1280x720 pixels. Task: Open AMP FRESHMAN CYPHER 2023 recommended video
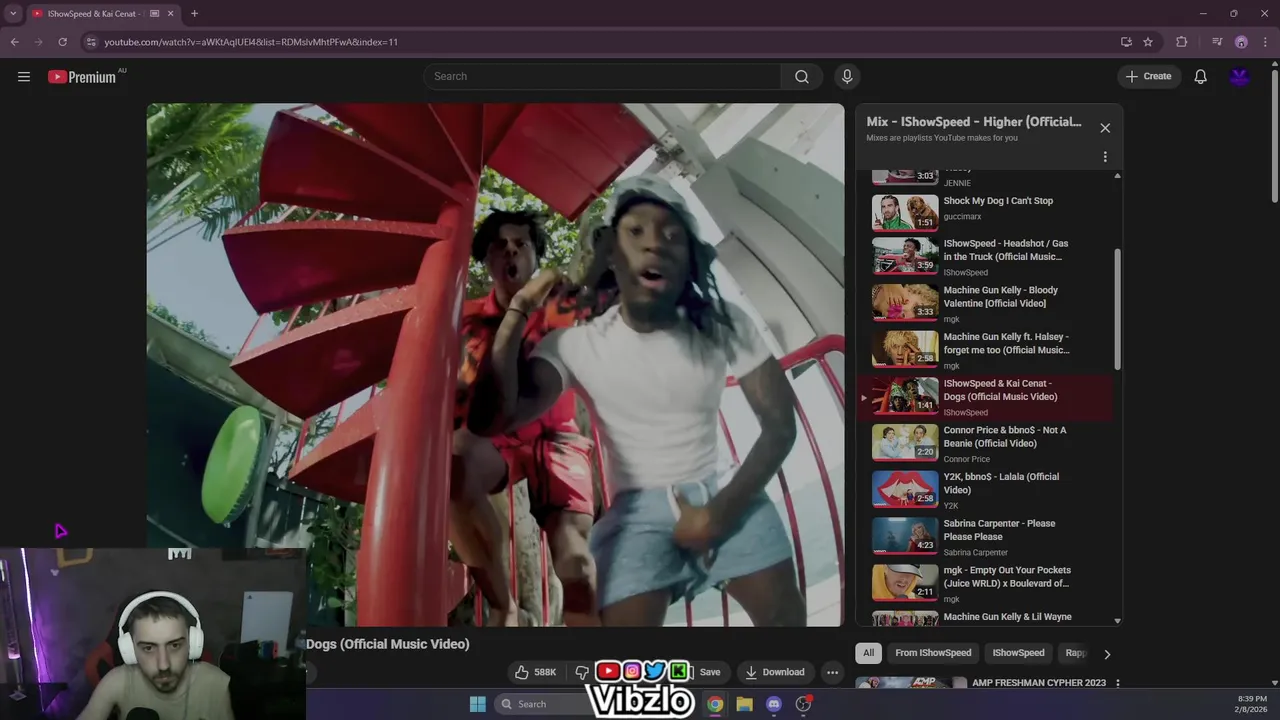[x=1039, y=683]
